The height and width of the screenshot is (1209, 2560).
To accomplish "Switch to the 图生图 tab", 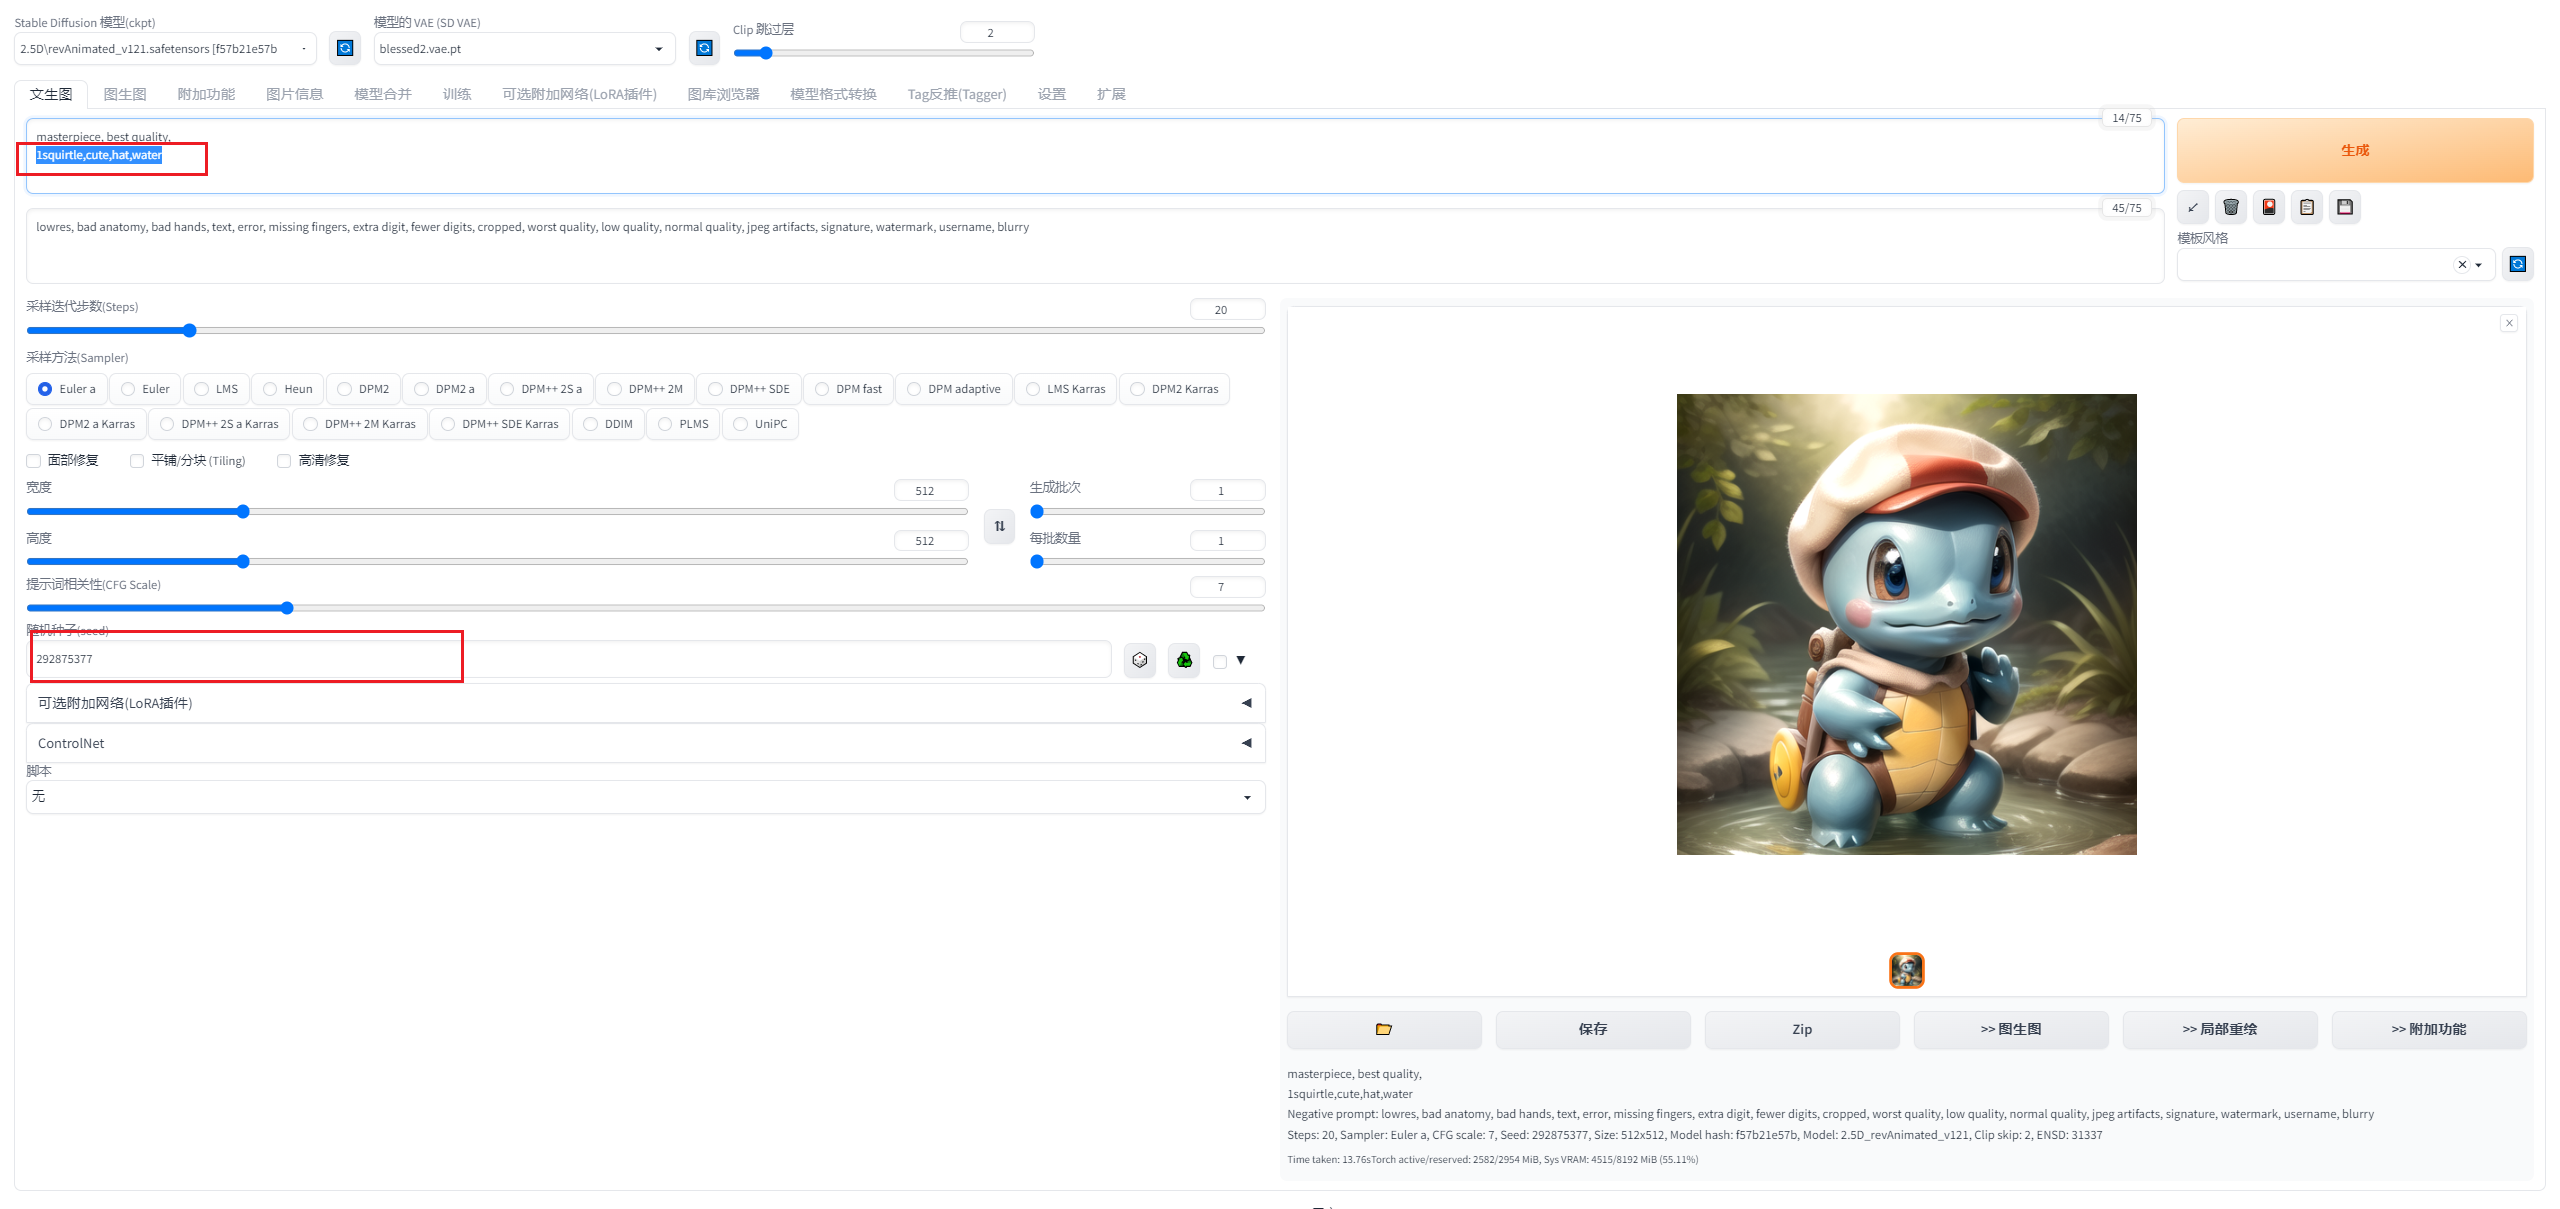I will pos(125,94).
